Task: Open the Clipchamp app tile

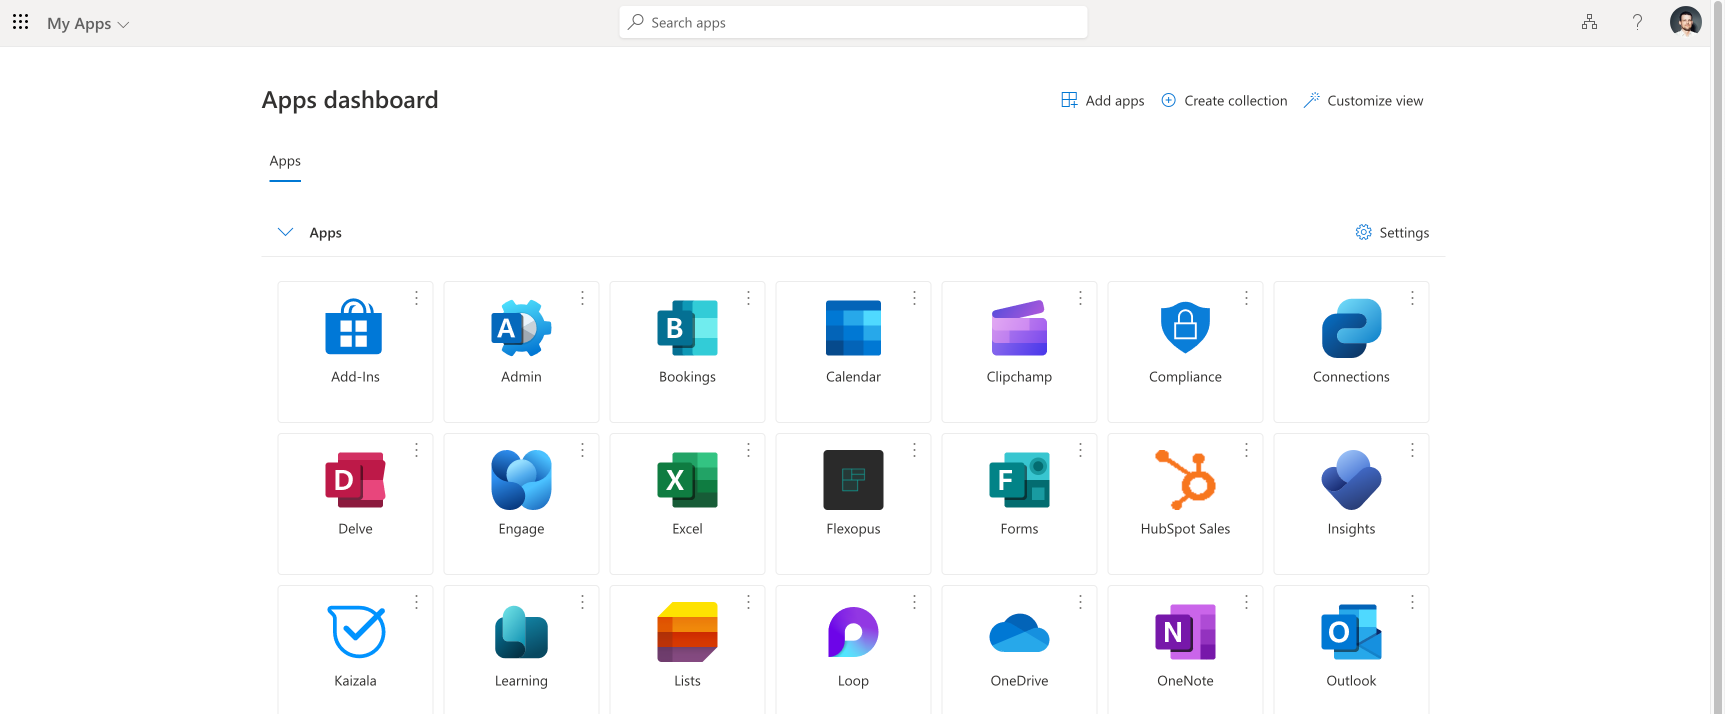Action: tap(1019, 328)
